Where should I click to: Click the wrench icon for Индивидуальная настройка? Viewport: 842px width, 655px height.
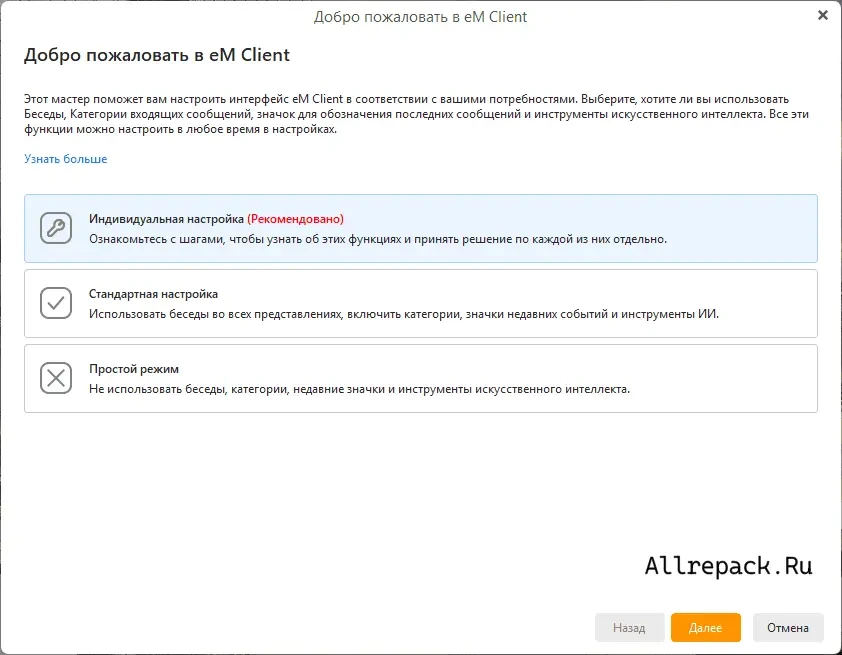point(56,228)
